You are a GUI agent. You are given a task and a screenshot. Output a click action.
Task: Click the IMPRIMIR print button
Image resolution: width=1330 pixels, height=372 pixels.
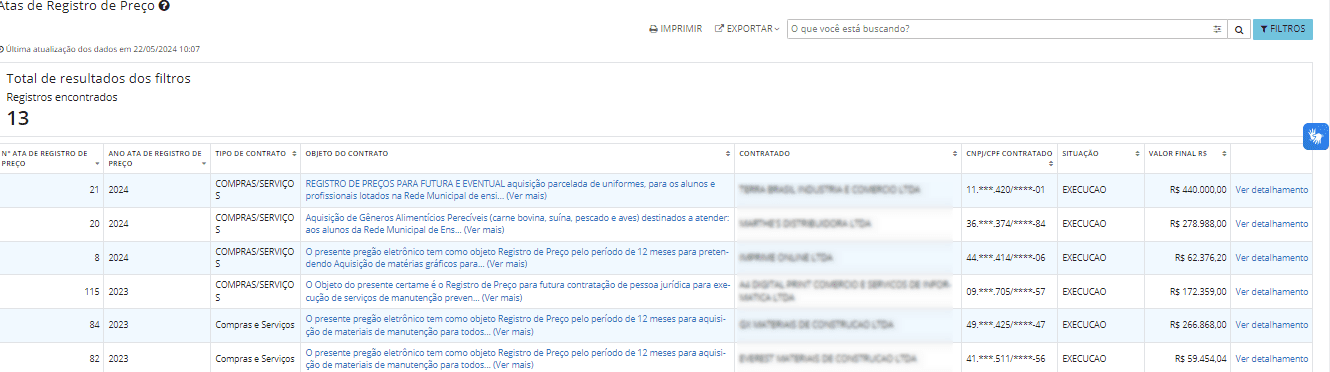coord(675,29)
